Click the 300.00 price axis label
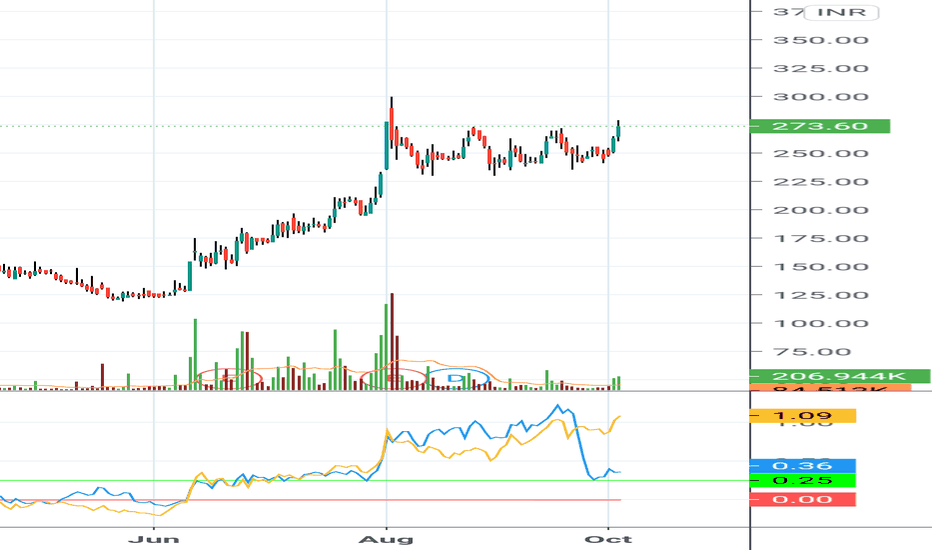Viewport: 932px width, 550px height. [821, 97]
